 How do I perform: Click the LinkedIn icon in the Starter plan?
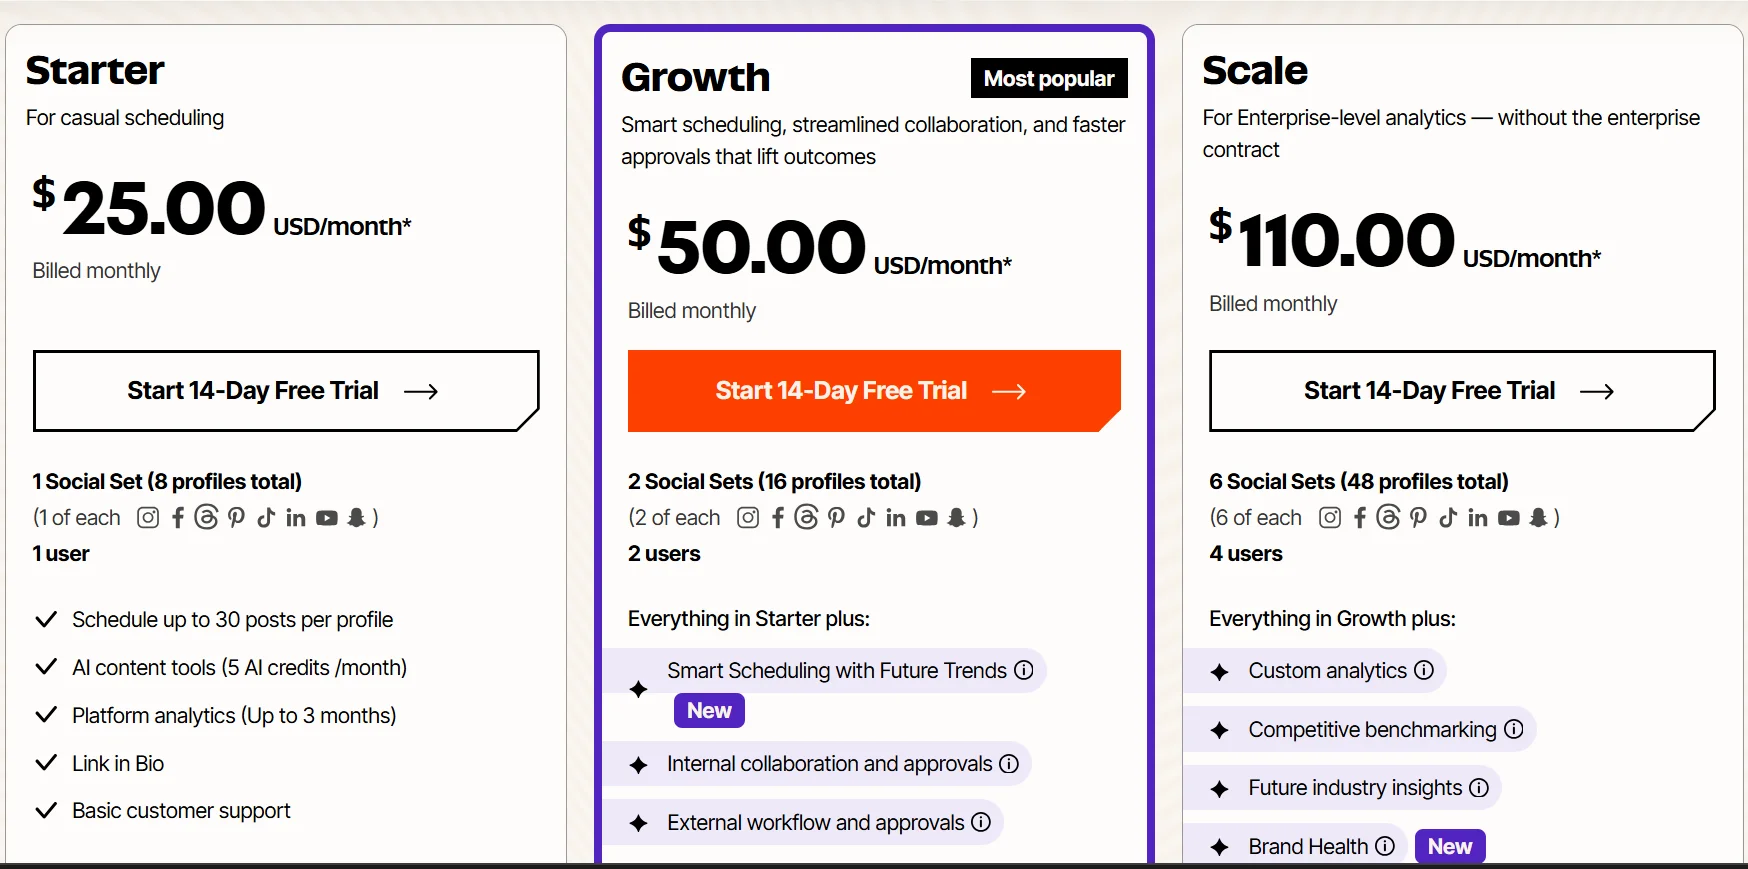296,517
